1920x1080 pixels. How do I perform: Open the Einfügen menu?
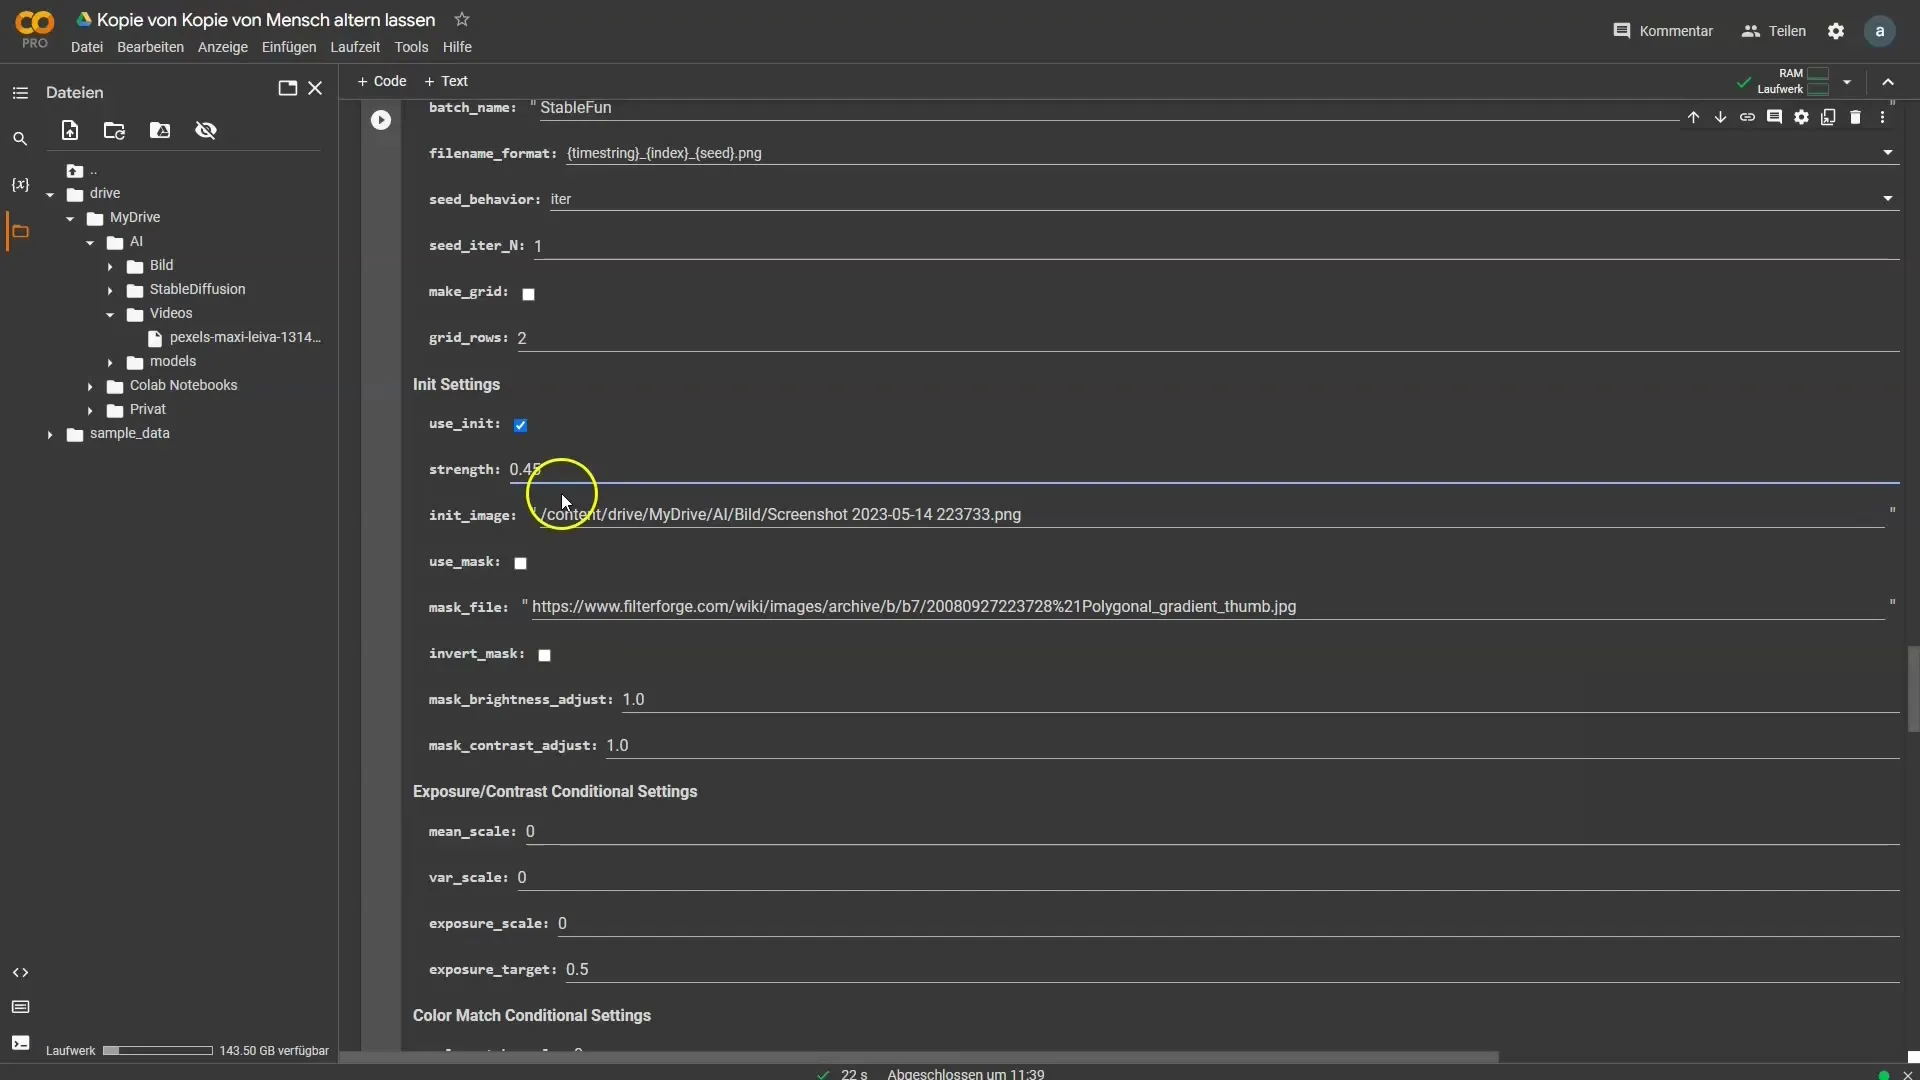(289, 47)
